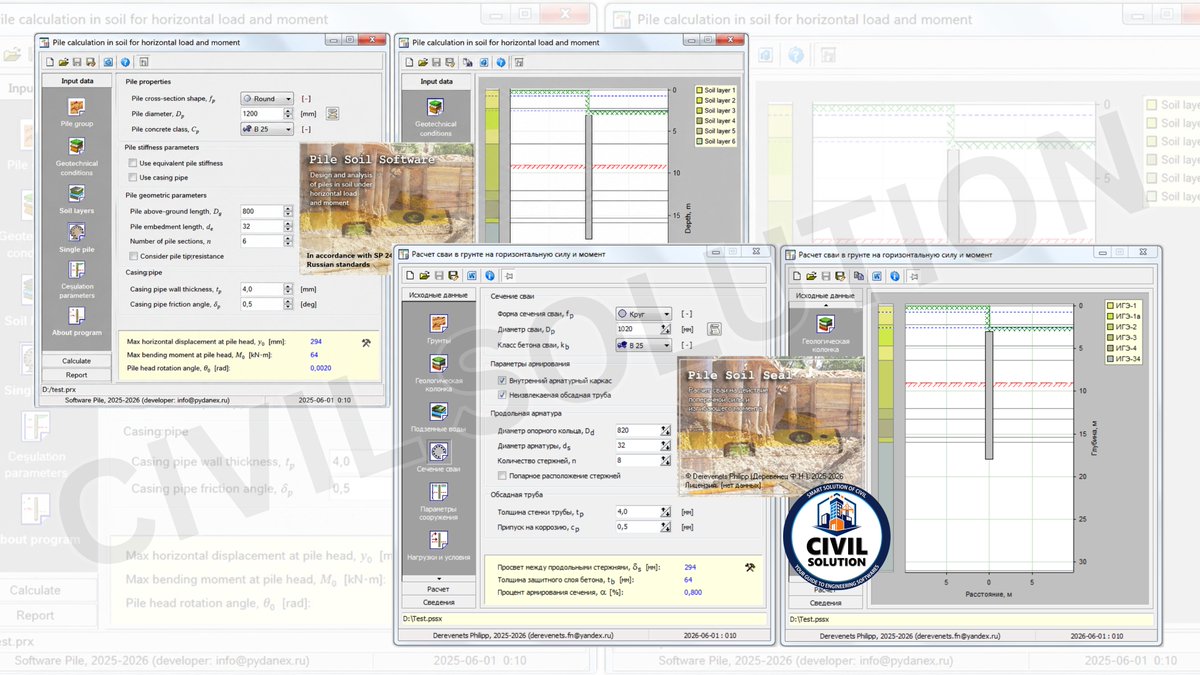Click Количество стержней spinner arrows
The image size is (1200, 675).
pyautogui.click(x=665, y=461)
